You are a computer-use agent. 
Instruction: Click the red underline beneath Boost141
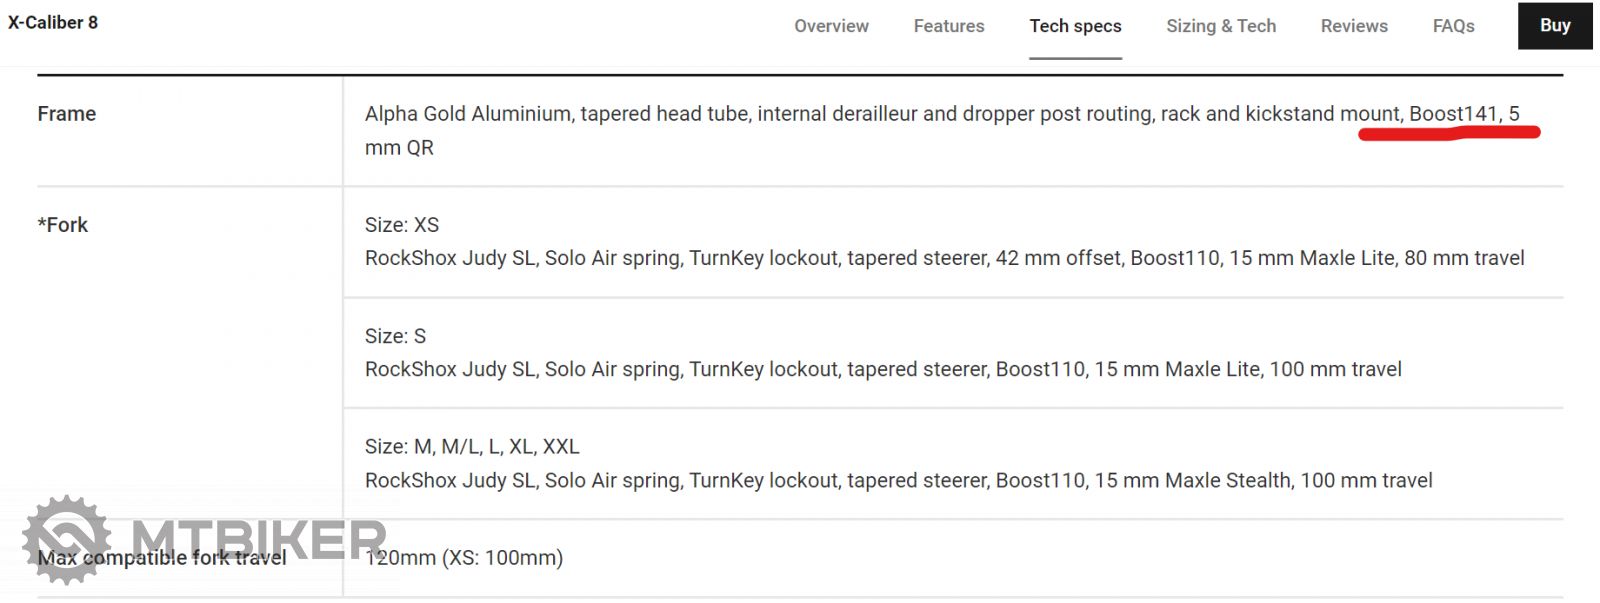(x=1448, y=133)
